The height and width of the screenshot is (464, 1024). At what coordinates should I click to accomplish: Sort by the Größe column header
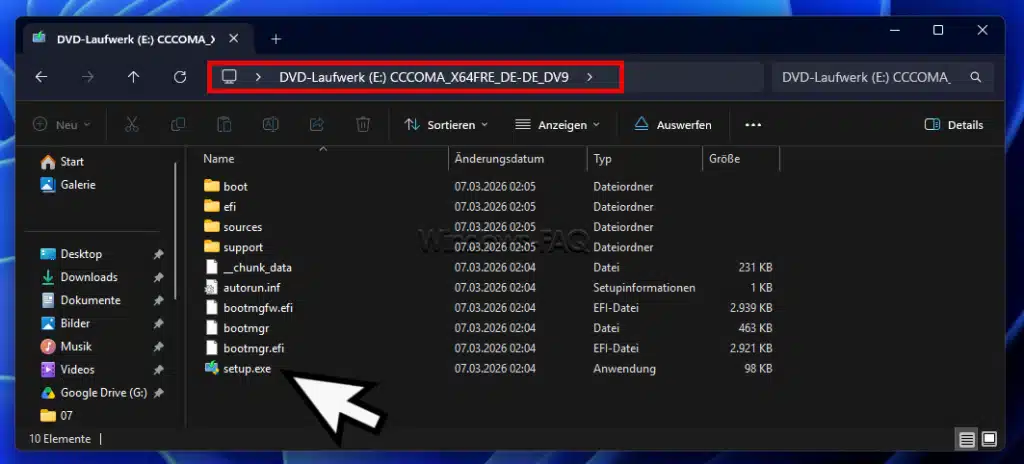724,159
